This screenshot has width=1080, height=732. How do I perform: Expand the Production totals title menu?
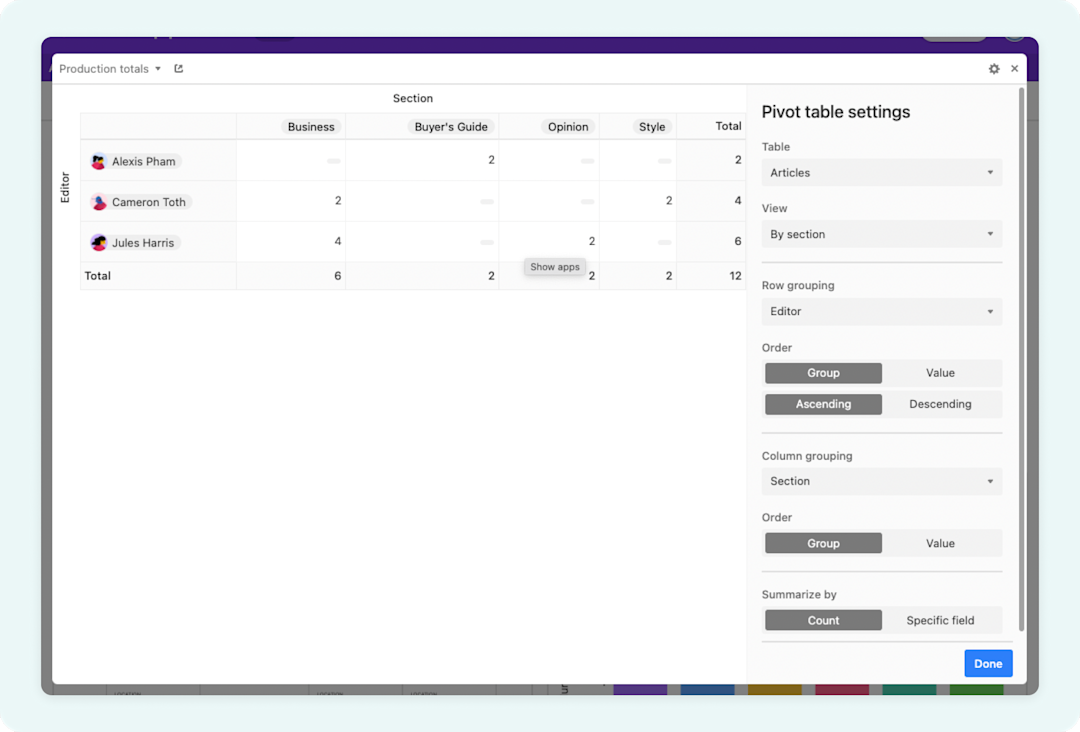coord(155,68)
